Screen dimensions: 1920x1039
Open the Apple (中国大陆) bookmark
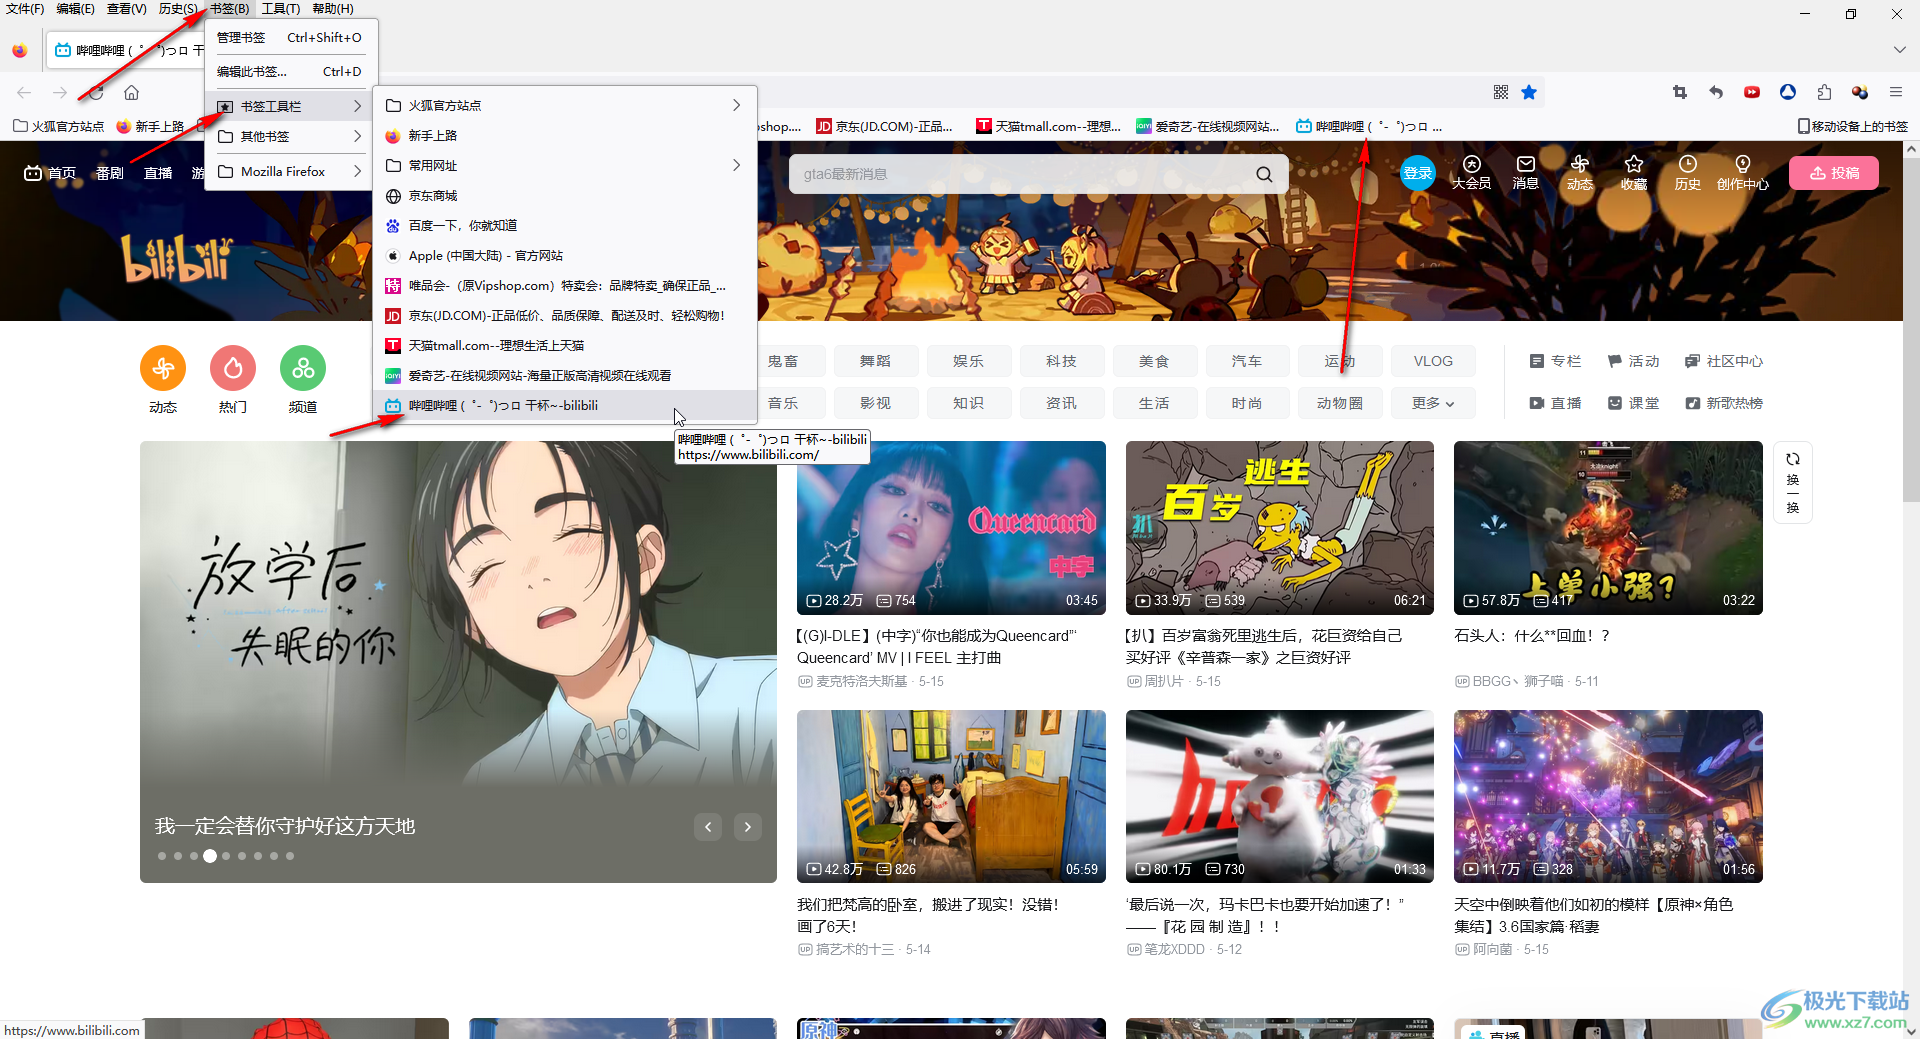[x=564, y=255]
